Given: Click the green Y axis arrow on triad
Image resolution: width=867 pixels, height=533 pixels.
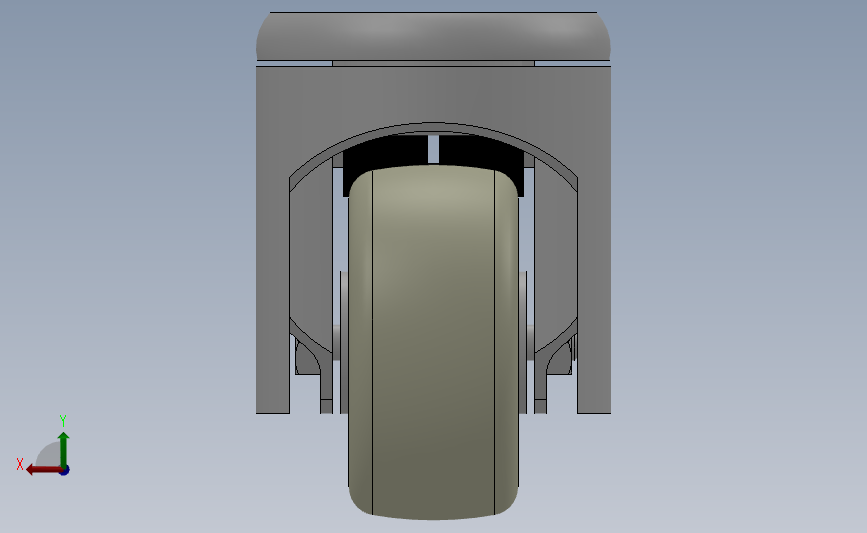Looking at the screenshot, I should point(64,450).
